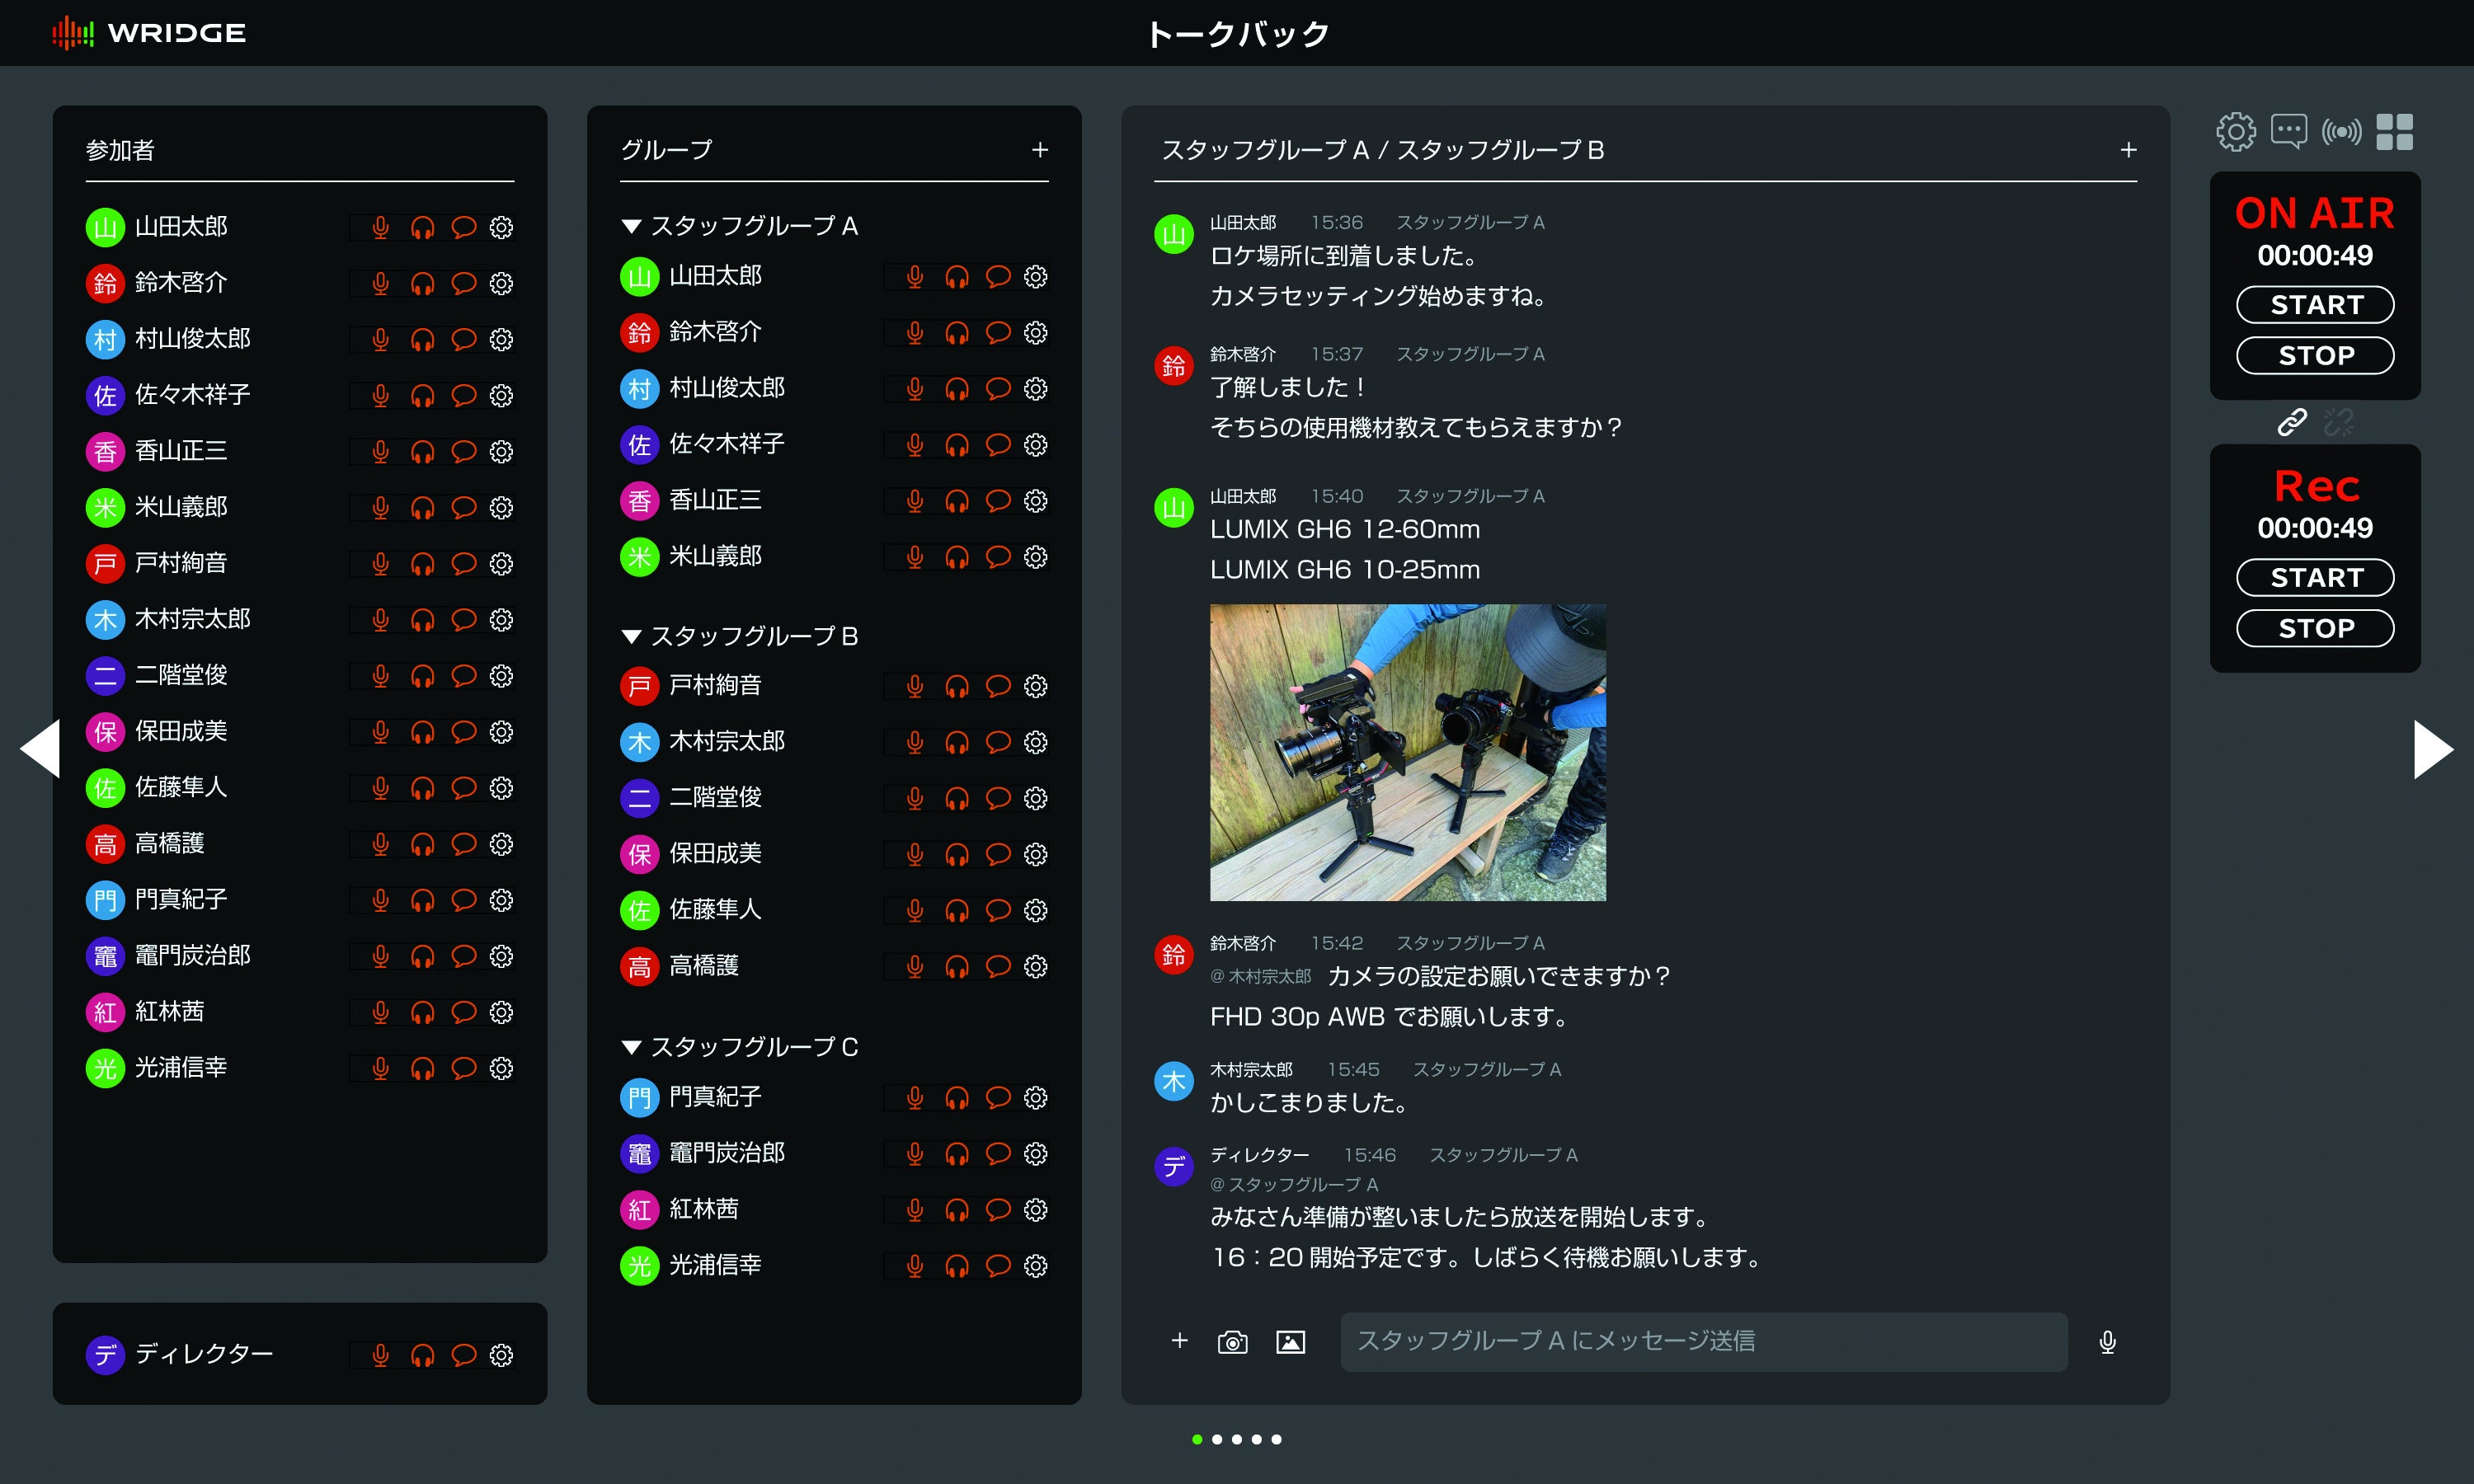
Task: Toggle the microphone for ディレクター
Action: click(x=380, y=1355)
